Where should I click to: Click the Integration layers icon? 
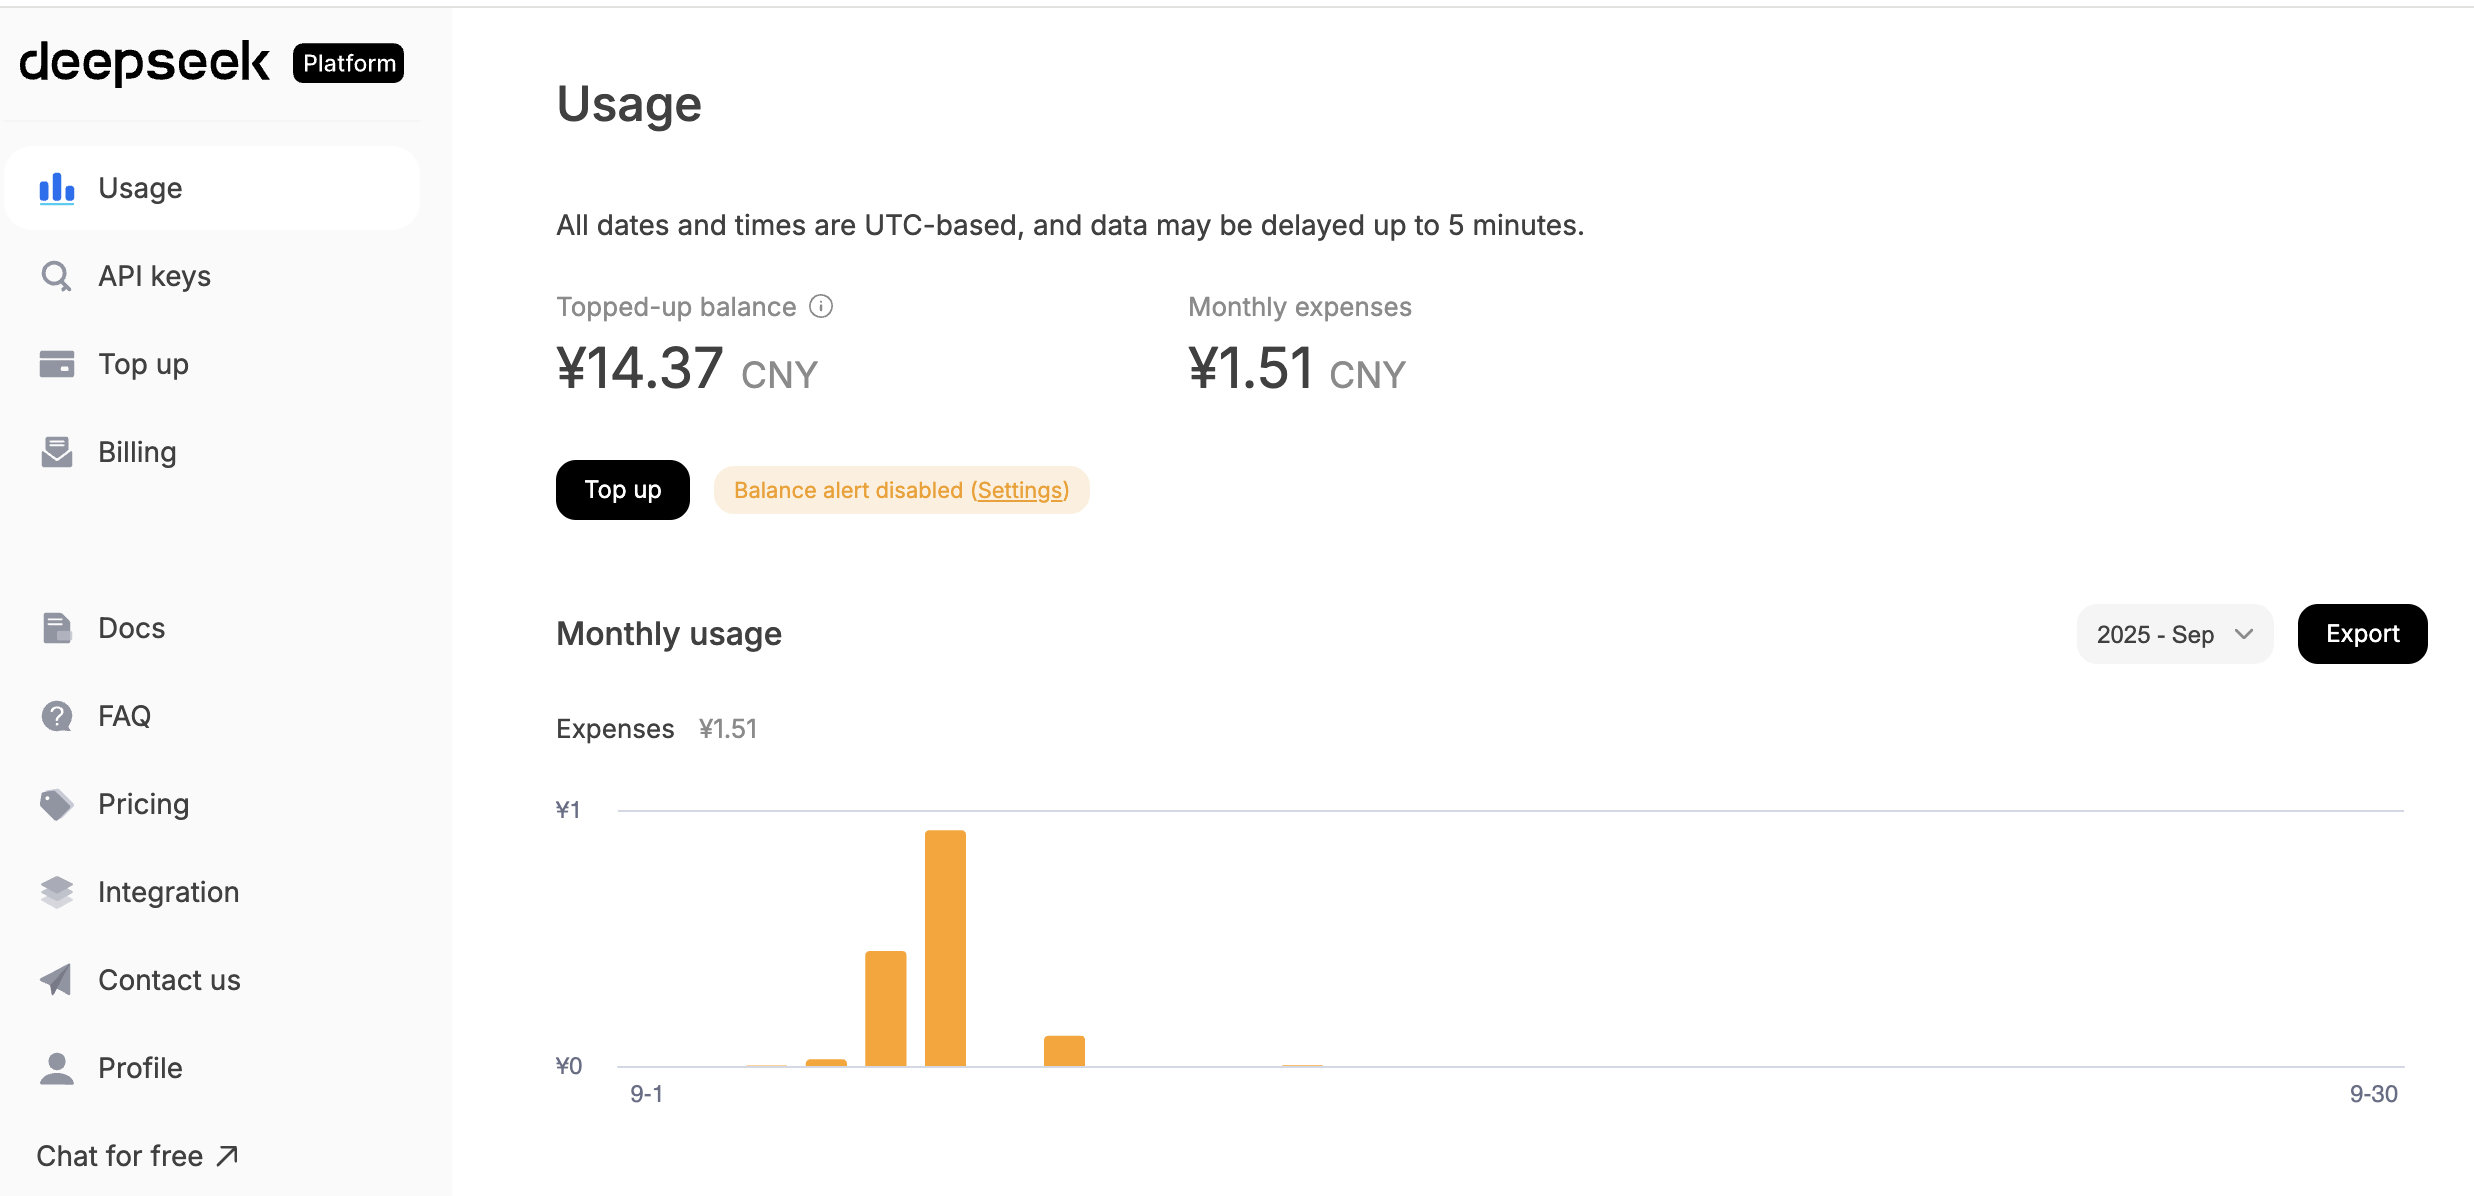pyautogui.click(x=57, y=892)
